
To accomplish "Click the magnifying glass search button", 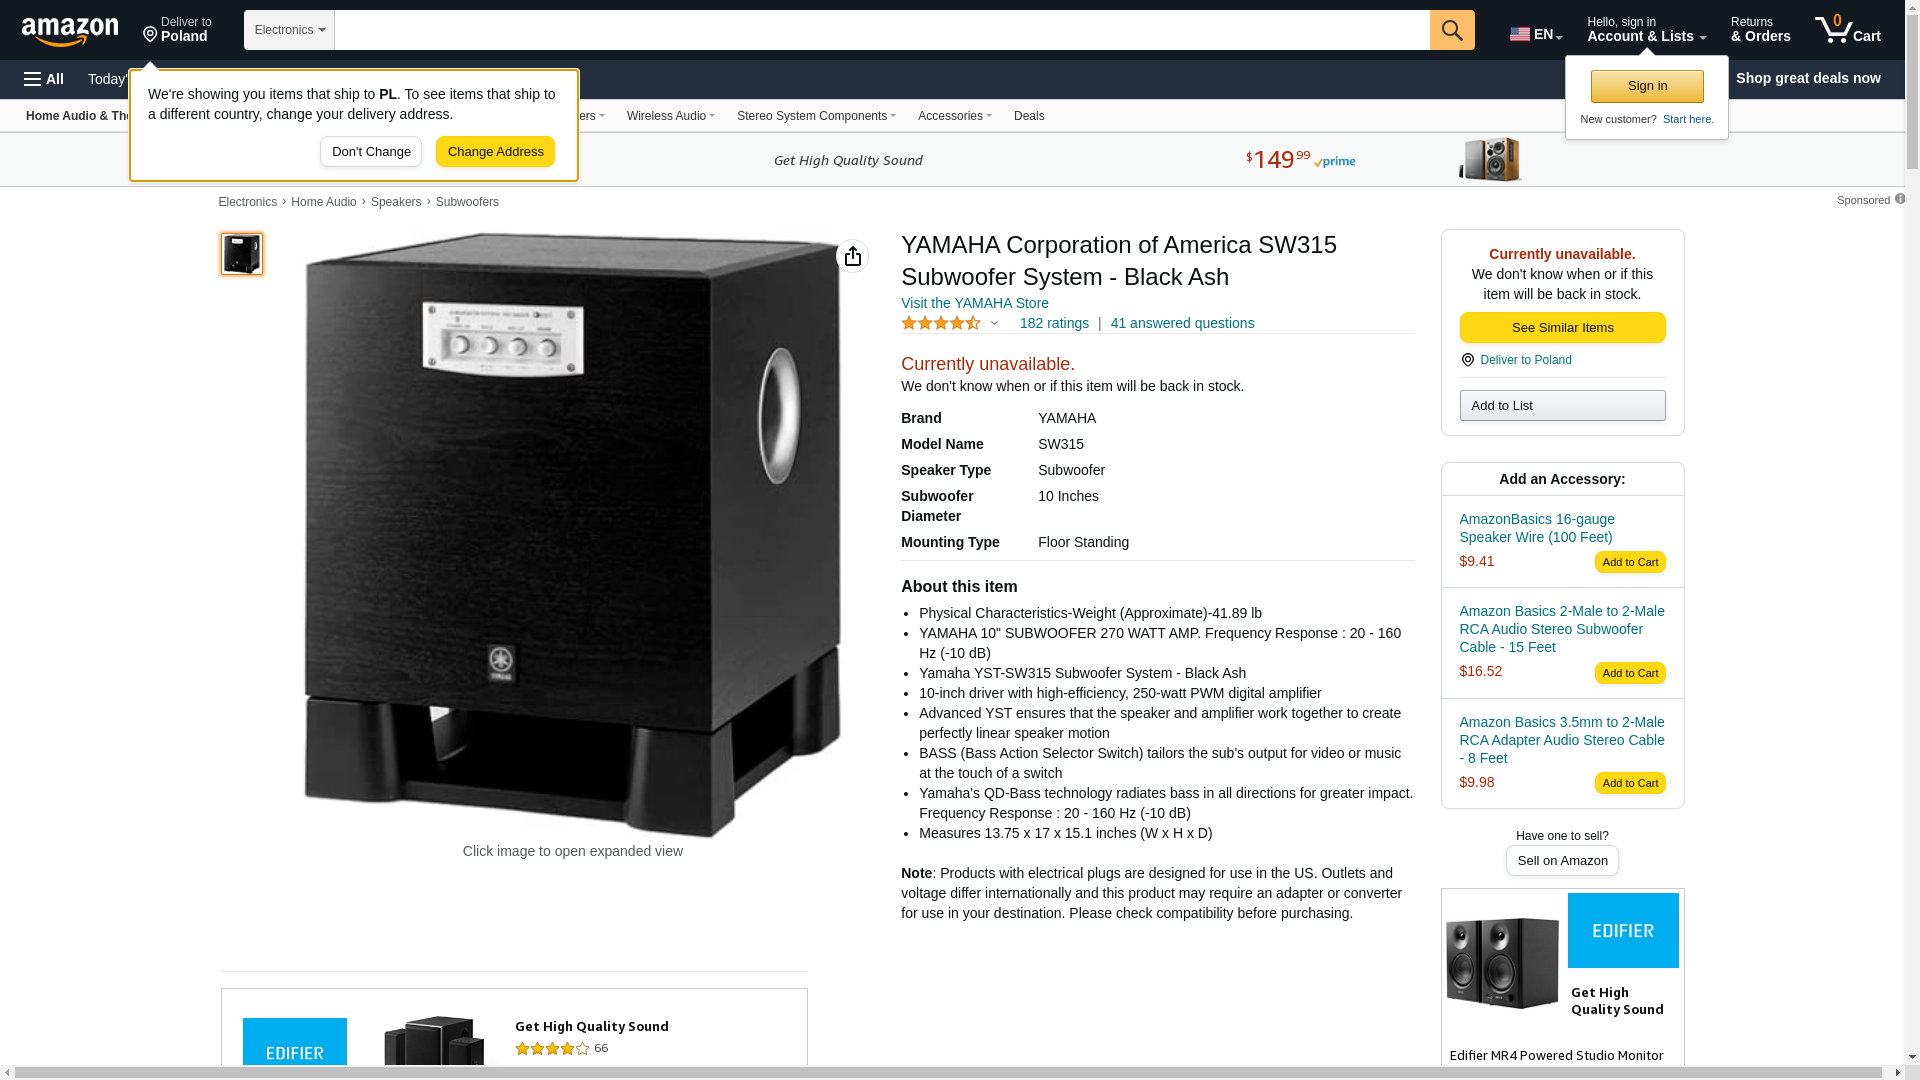I will (1452, 30).
